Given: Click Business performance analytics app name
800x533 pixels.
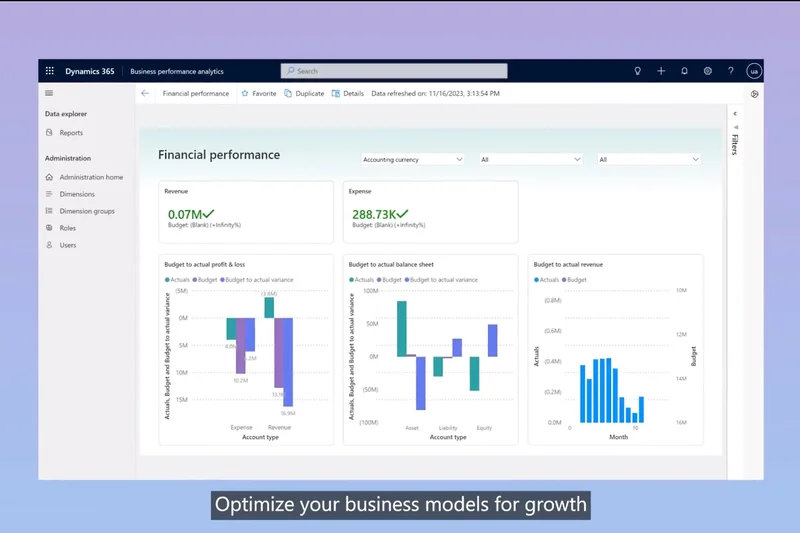Looking at the screenshot, I should [177, 71].
